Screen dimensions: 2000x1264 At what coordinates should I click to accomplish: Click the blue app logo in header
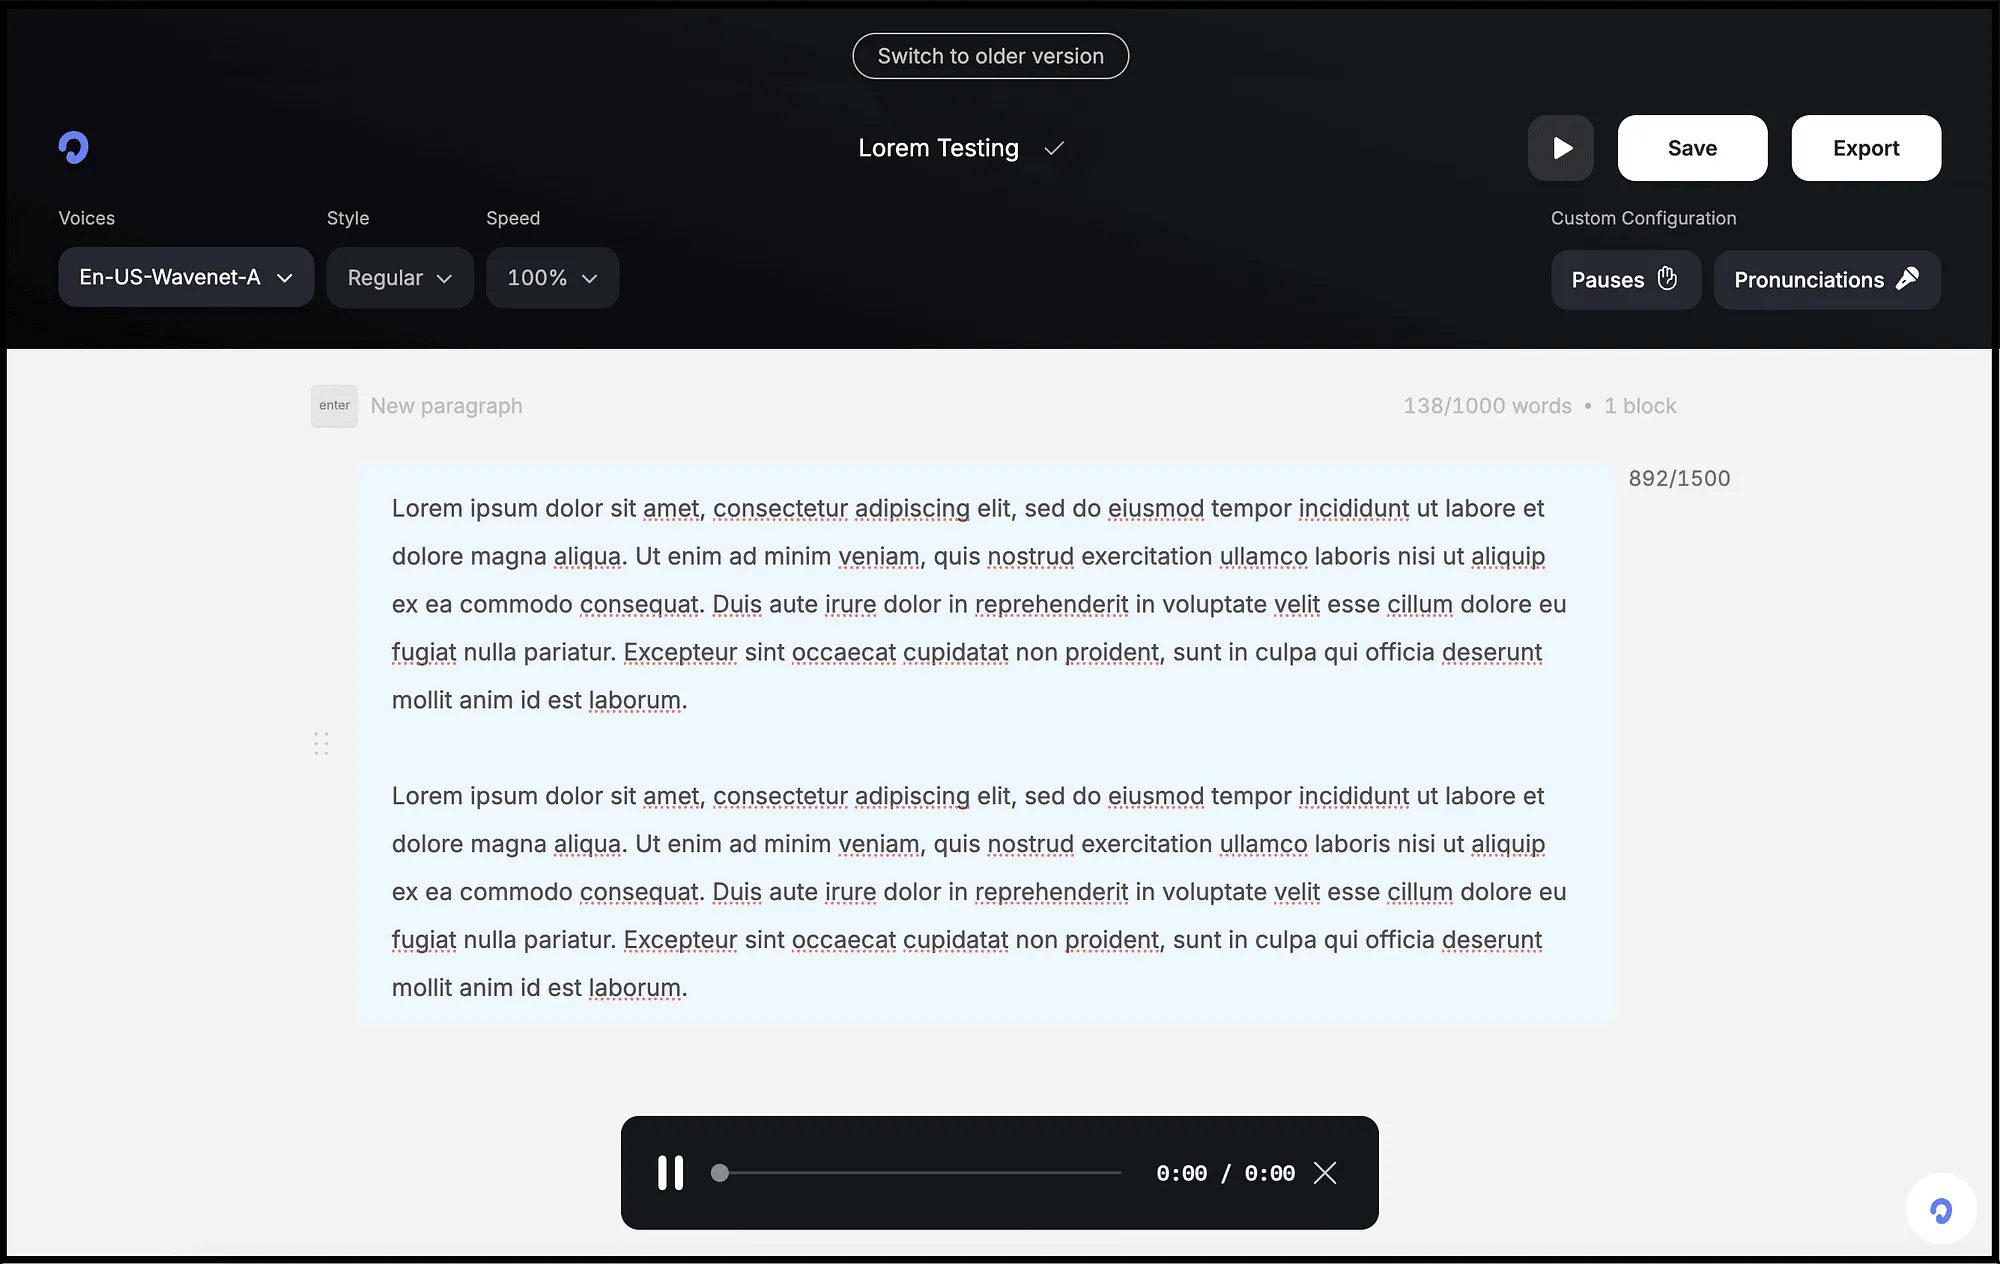(x=74, y=148)
